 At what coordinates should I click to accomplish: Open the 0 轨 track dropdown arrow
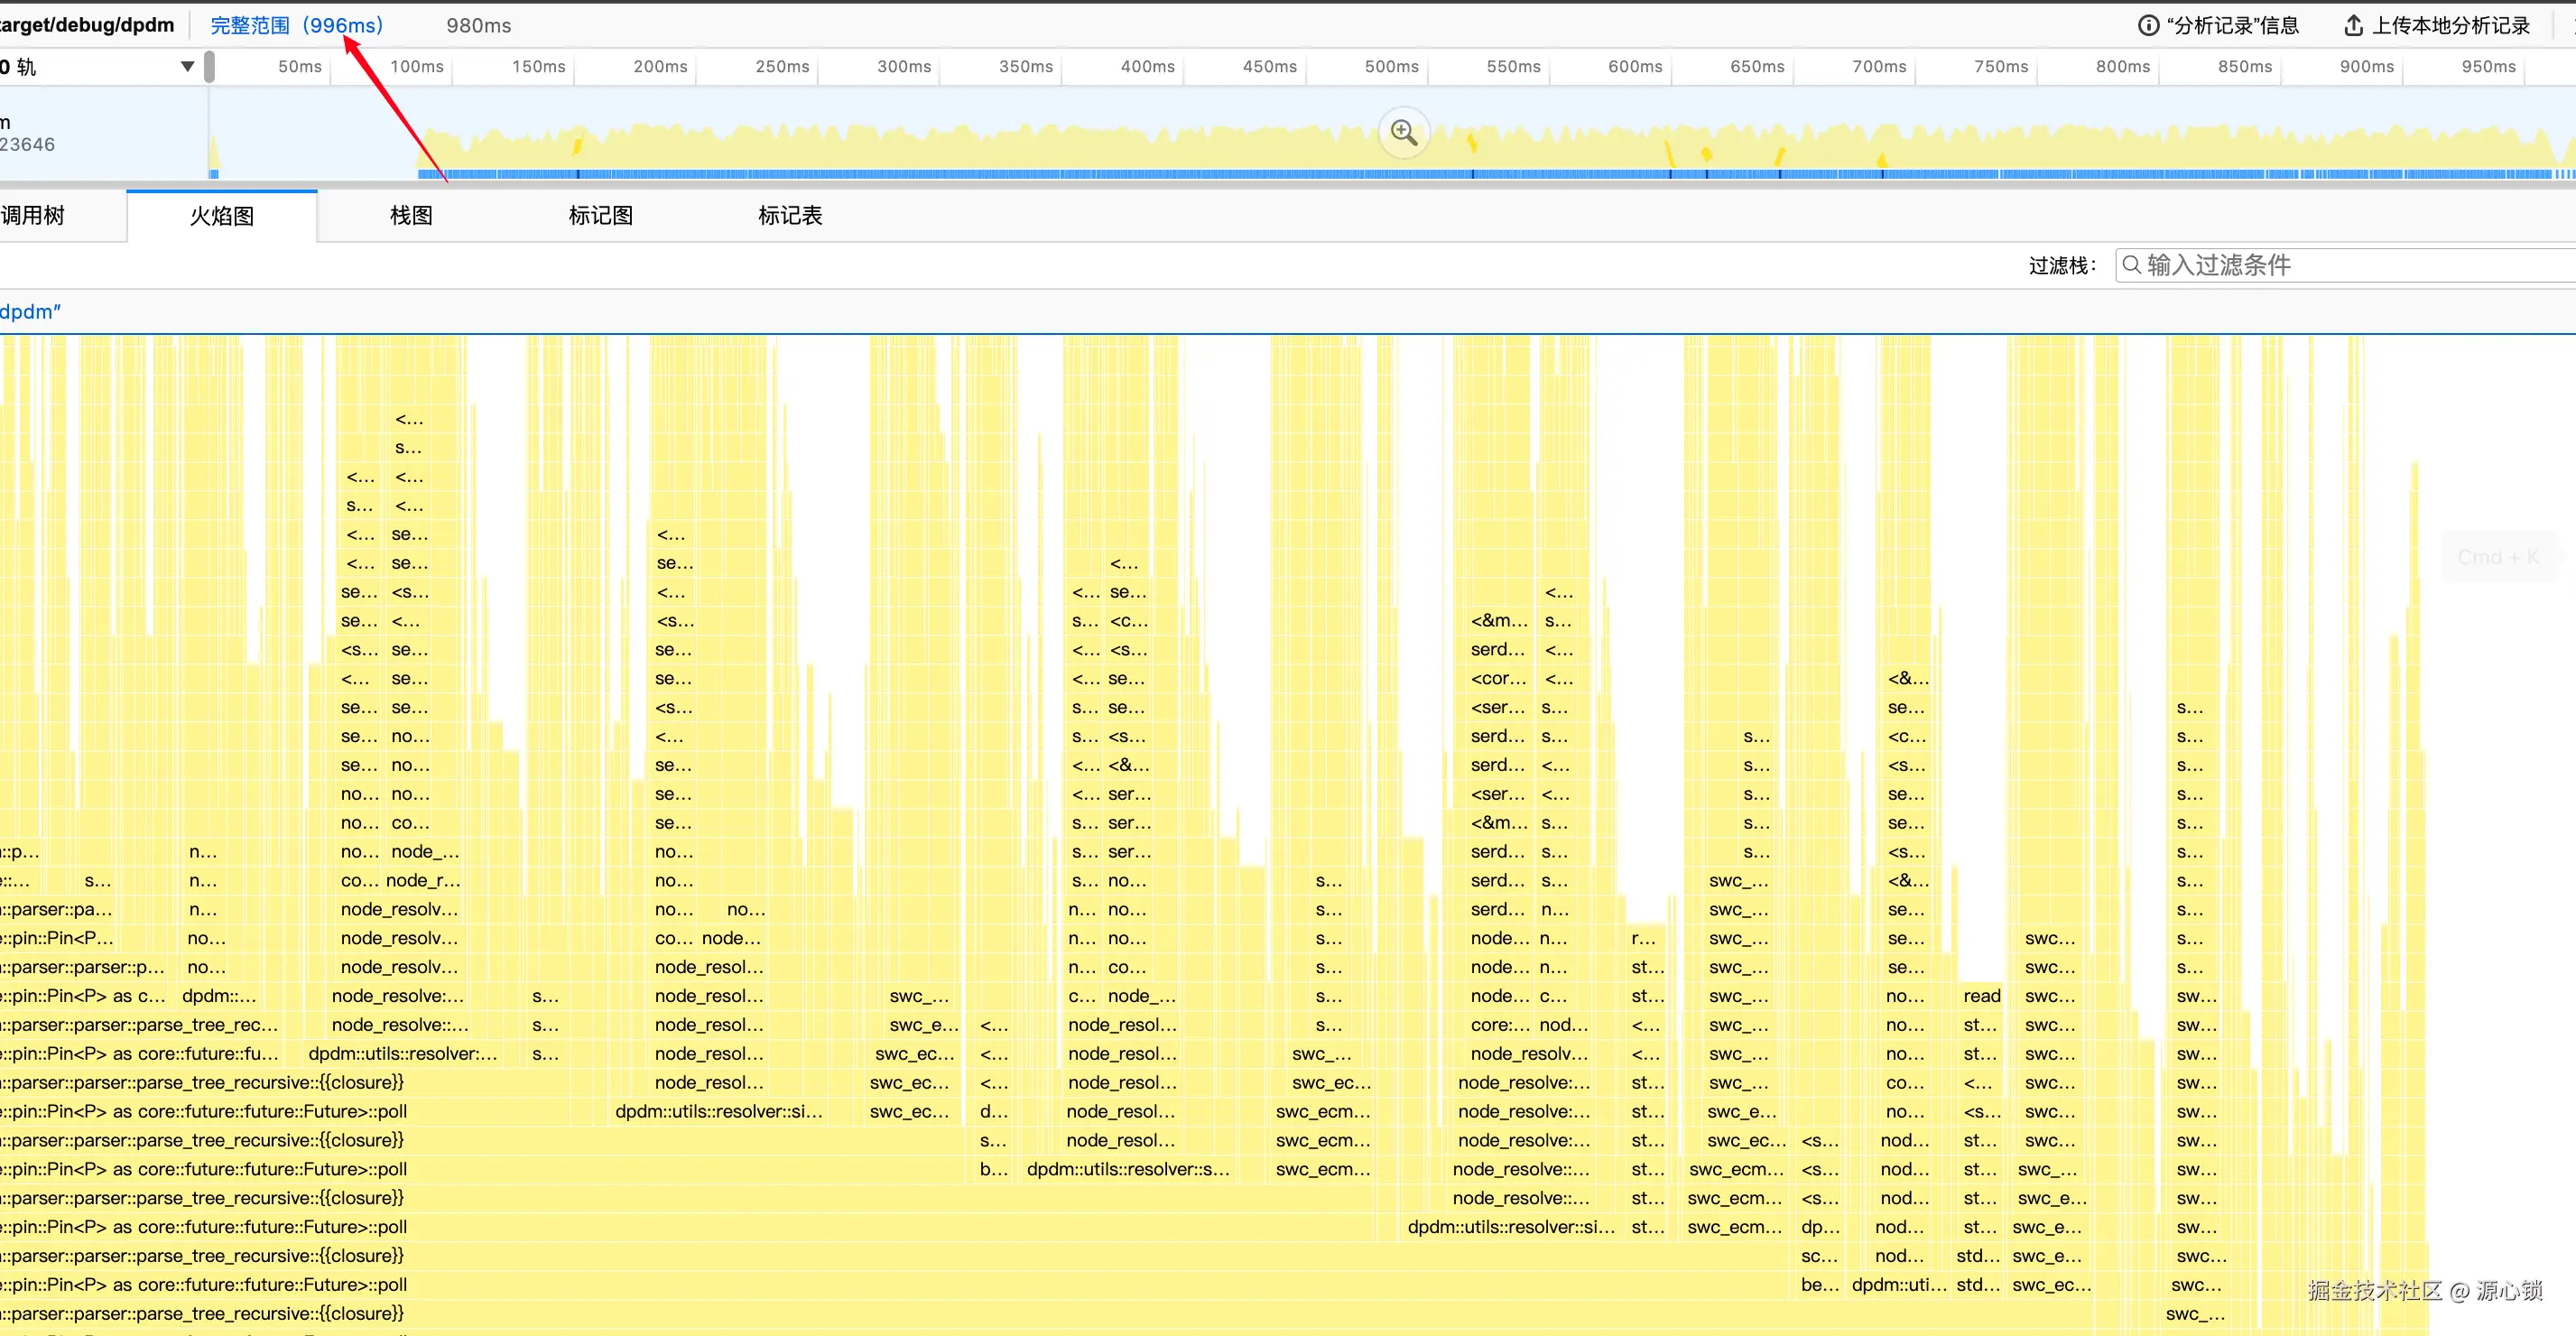click(187, 67)
